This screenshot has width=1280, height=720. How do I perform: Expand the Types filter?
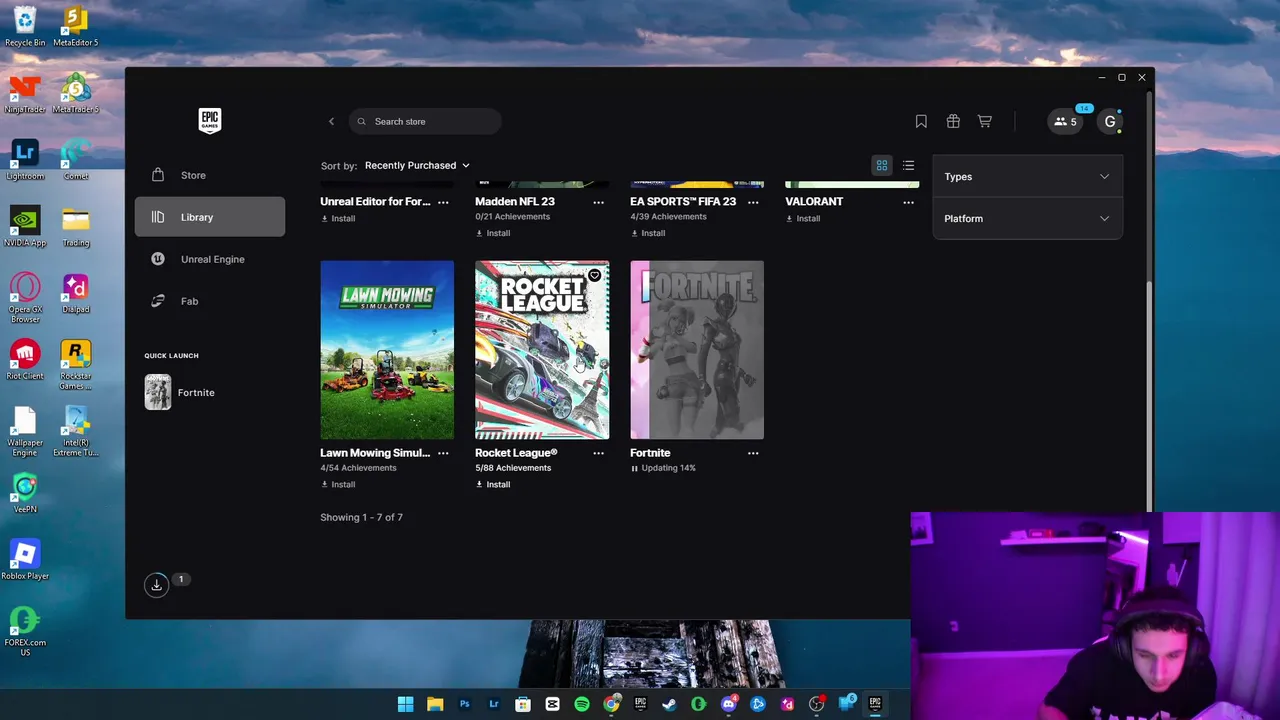click(x=1027, y=177)
